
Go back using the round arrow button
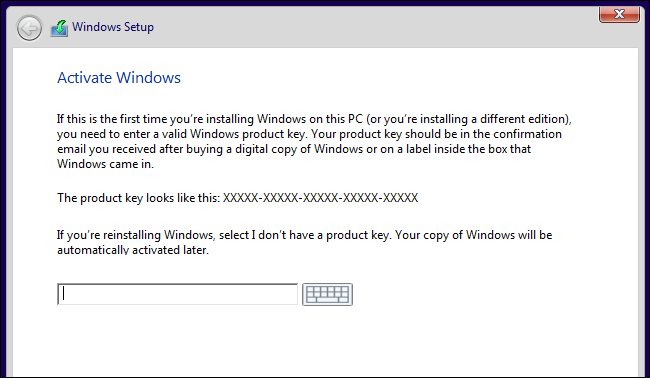(29, 28)
